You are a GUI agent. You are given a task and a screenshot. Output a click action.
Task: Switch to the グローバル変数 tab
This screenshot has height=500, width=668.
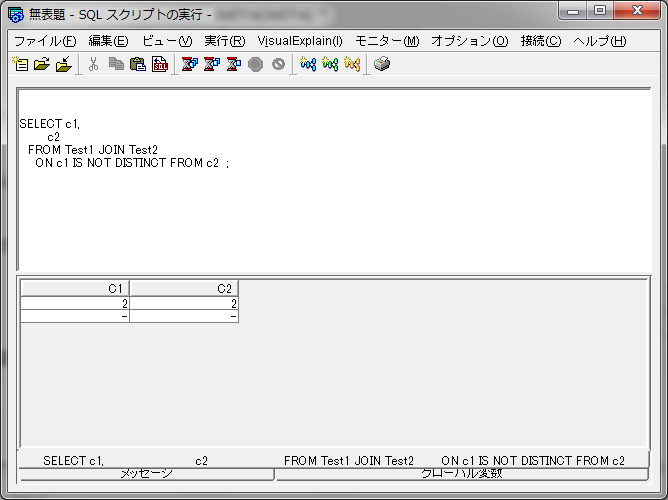click(462, 474)
